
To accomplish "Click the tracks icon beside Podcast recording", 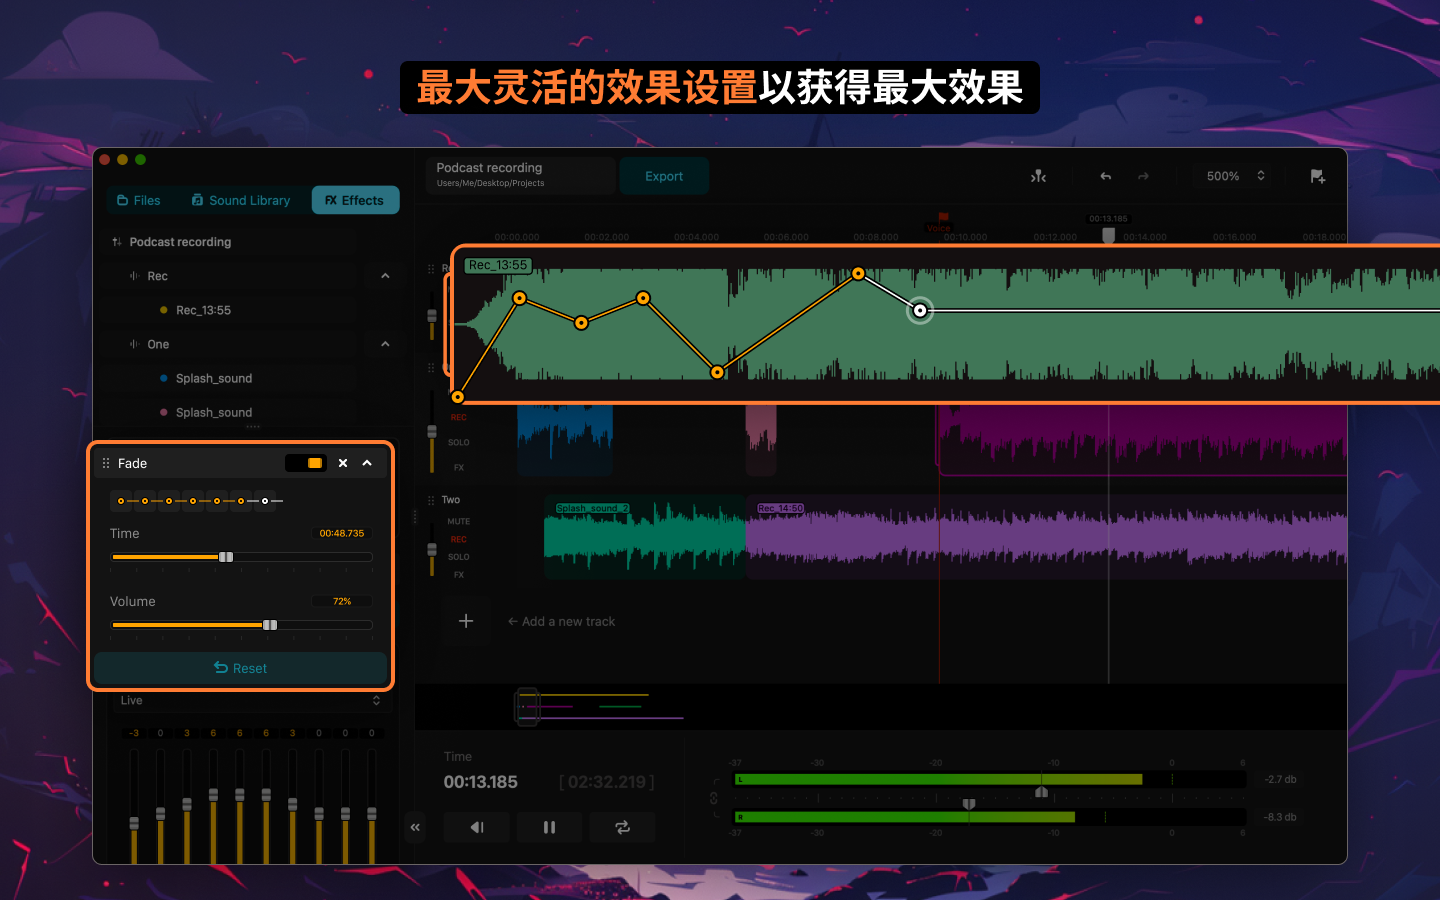I will click(117, 242).
